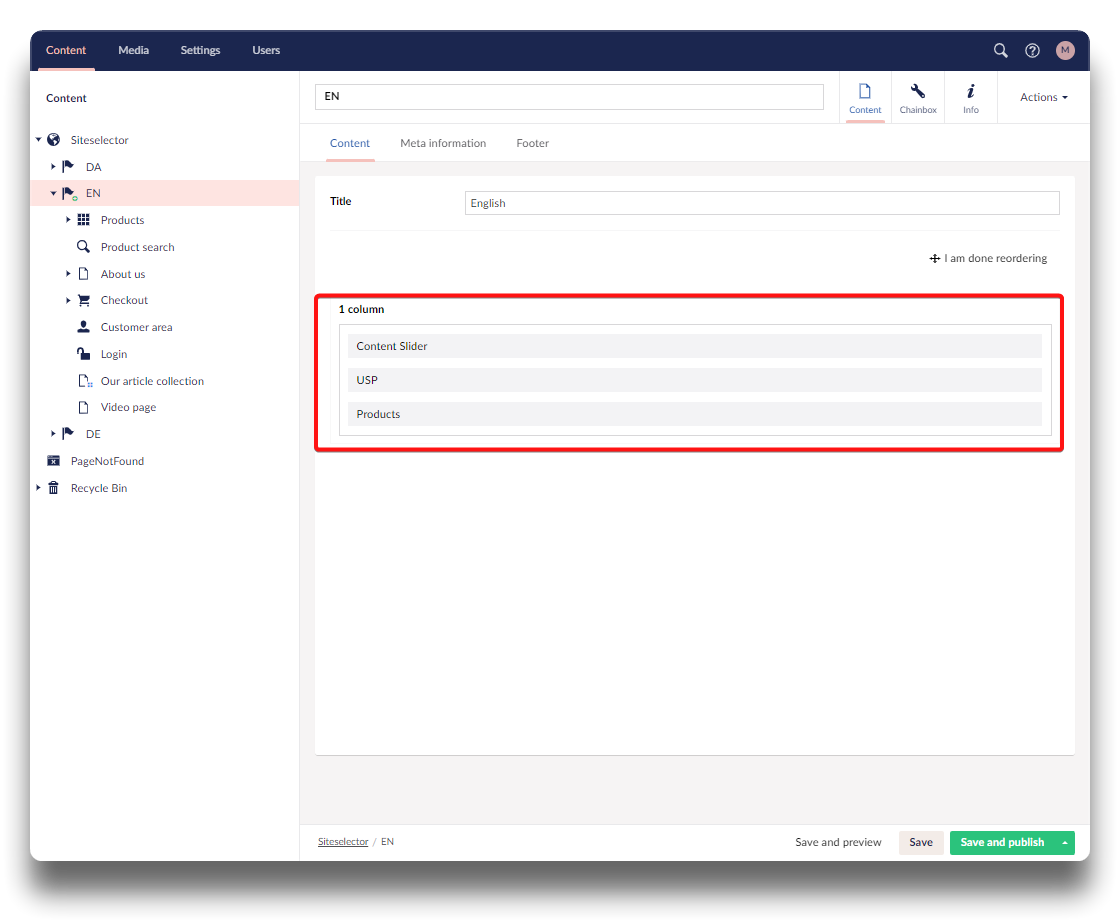Open the Chainbox wrench app
The height and width of the screenshot is (923, 1120).
[917, 97]
